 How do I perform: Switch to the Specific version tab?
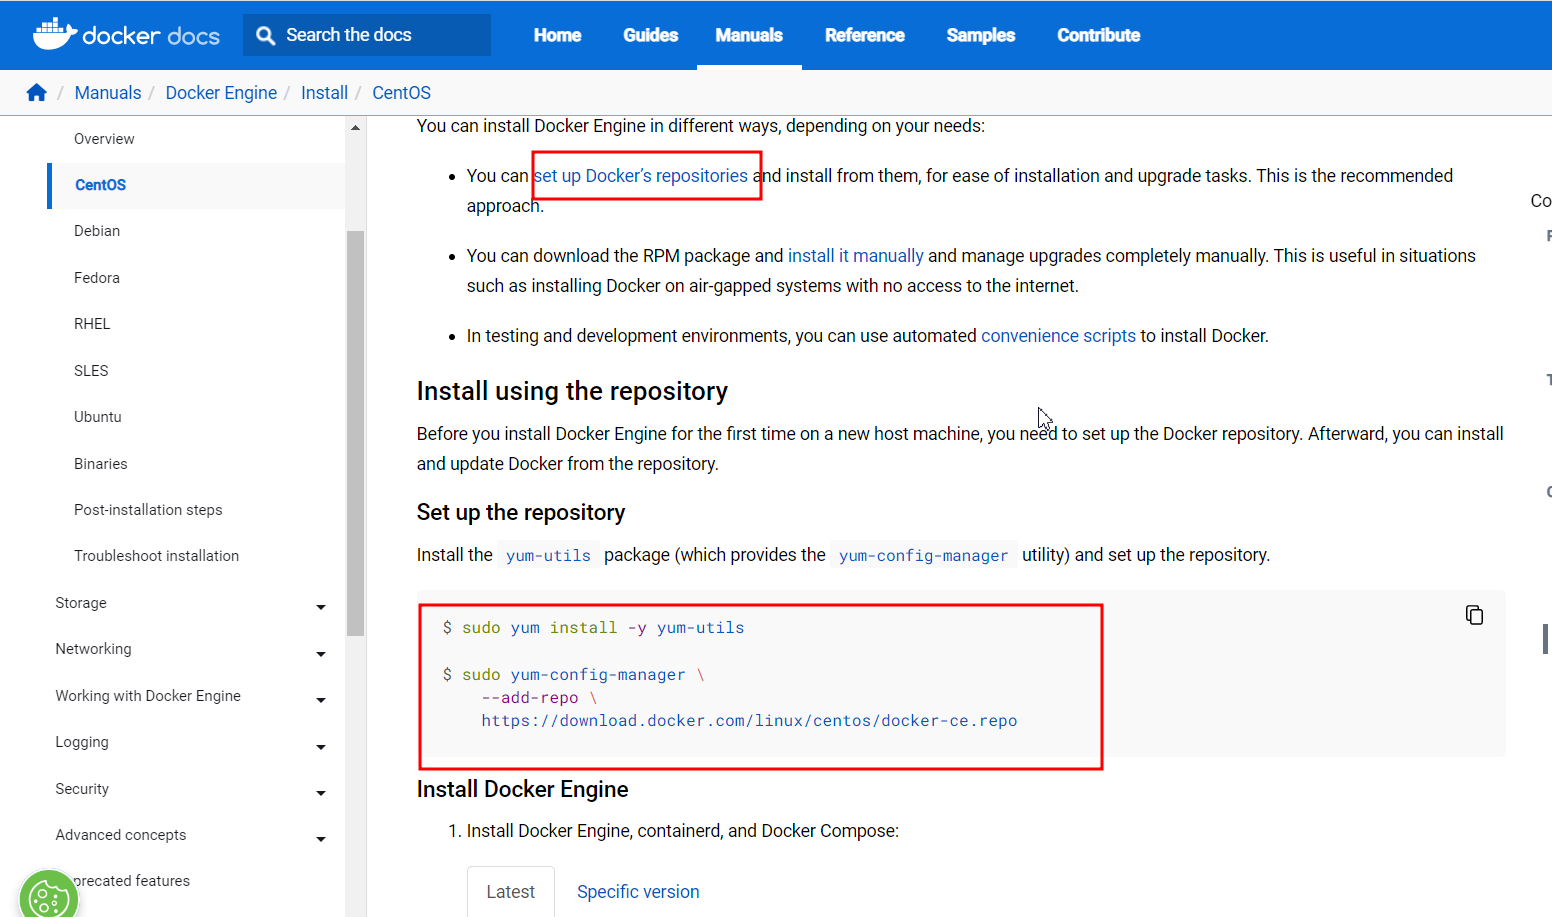[x=638, y=892]
